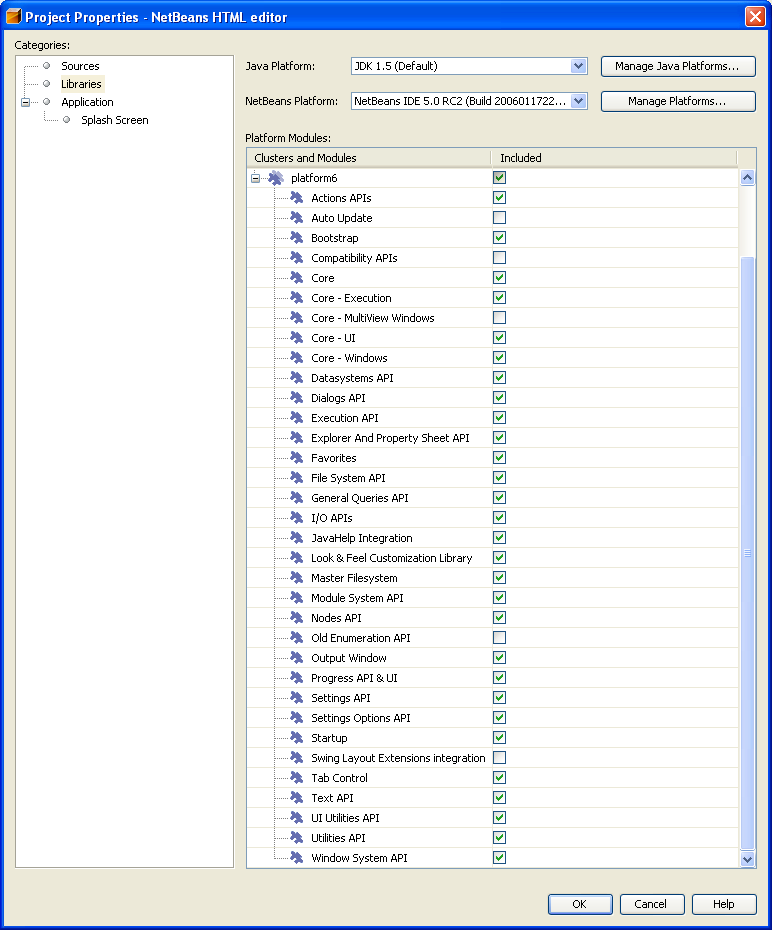Click the Startup module icon
The width and height of the screenshot is (772, 930).
[296, 738]
